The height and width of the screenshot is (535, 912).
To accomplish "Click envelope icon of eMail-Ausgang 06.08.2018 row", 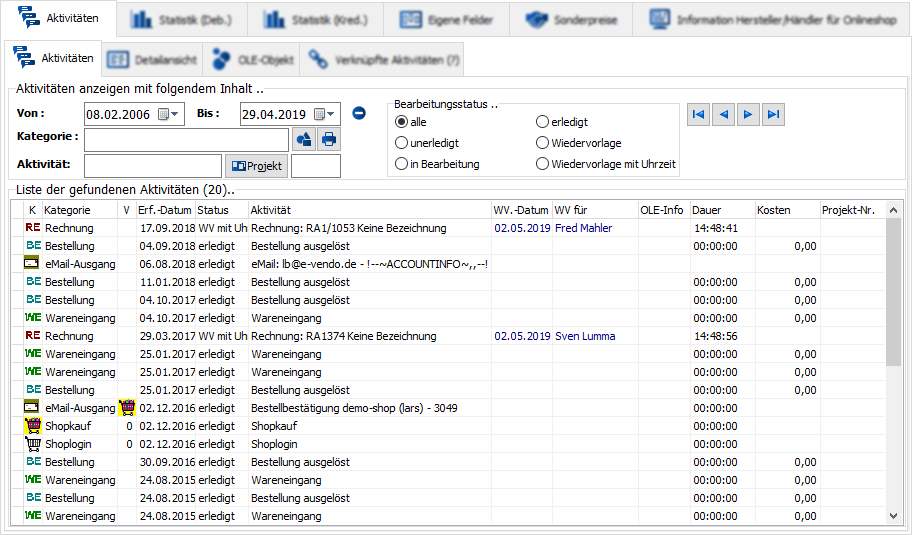I will point(31,263).
